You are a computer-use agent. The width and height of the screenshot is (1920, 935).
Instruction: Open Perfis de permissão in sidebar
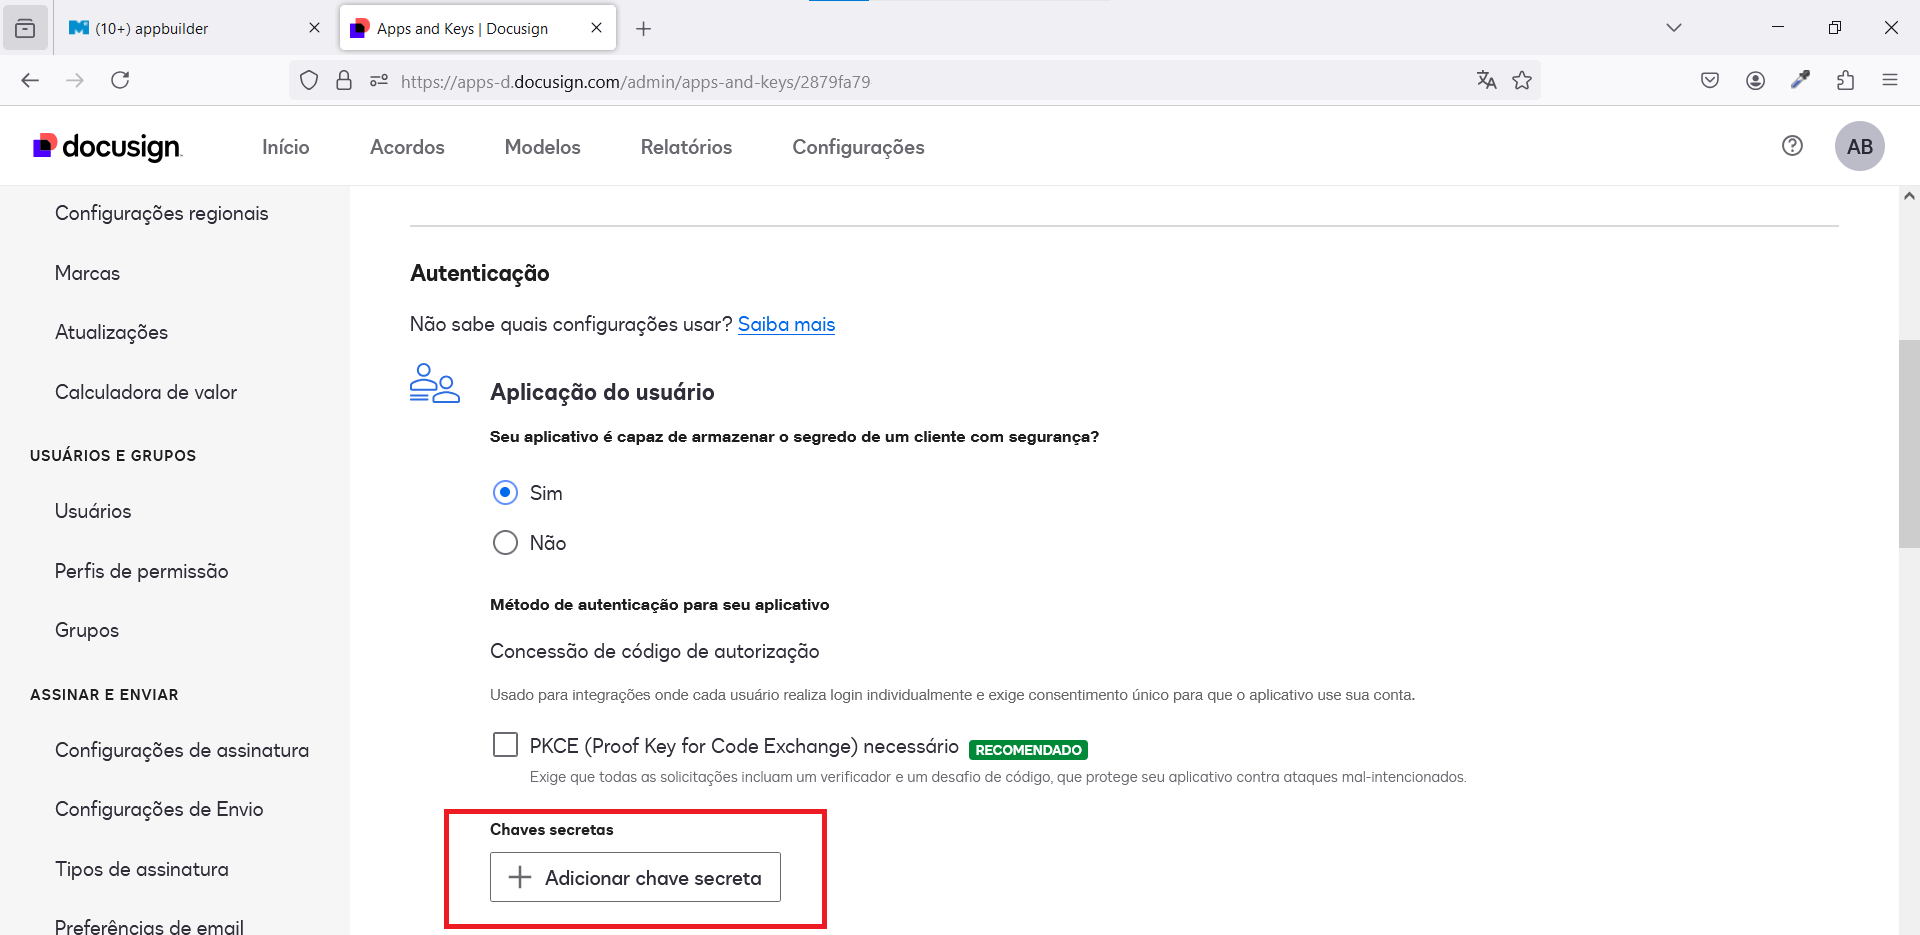click(142, 571)
